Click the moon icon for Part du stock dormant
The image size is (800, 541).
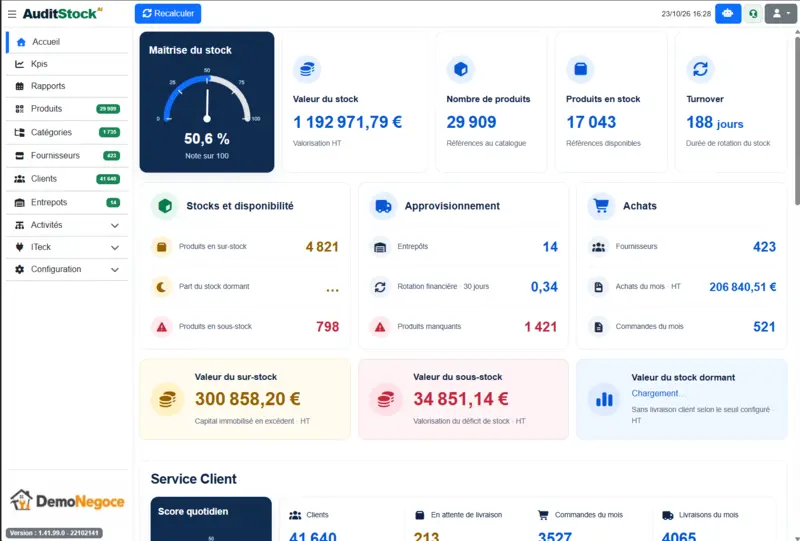(162, 287)
